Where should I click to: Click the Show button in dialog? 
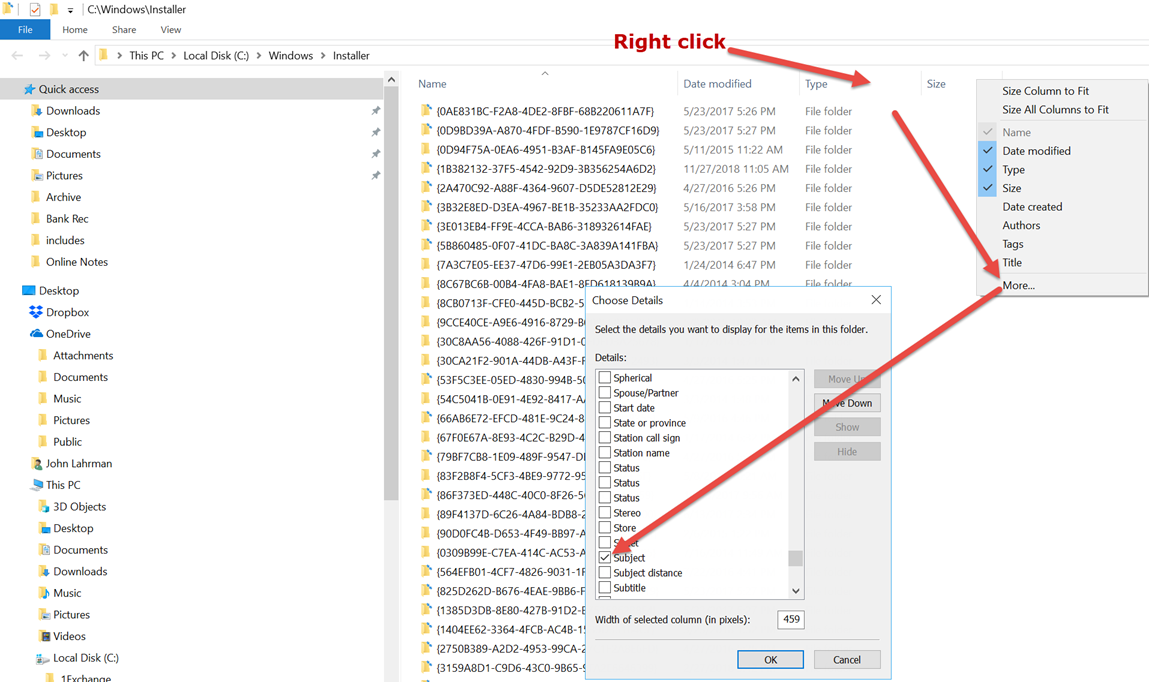click(x=847, y=427)
